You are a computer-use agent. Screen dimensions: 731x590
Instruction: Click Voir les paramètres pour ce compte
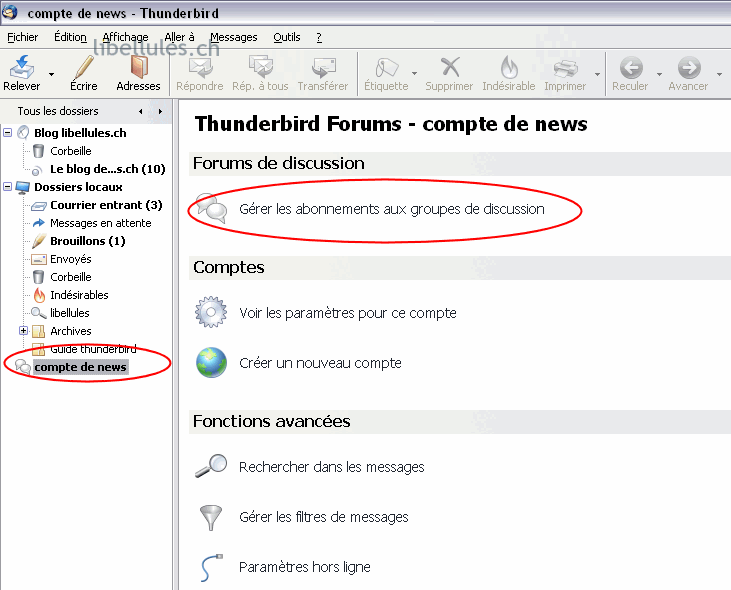click(348, 313)
